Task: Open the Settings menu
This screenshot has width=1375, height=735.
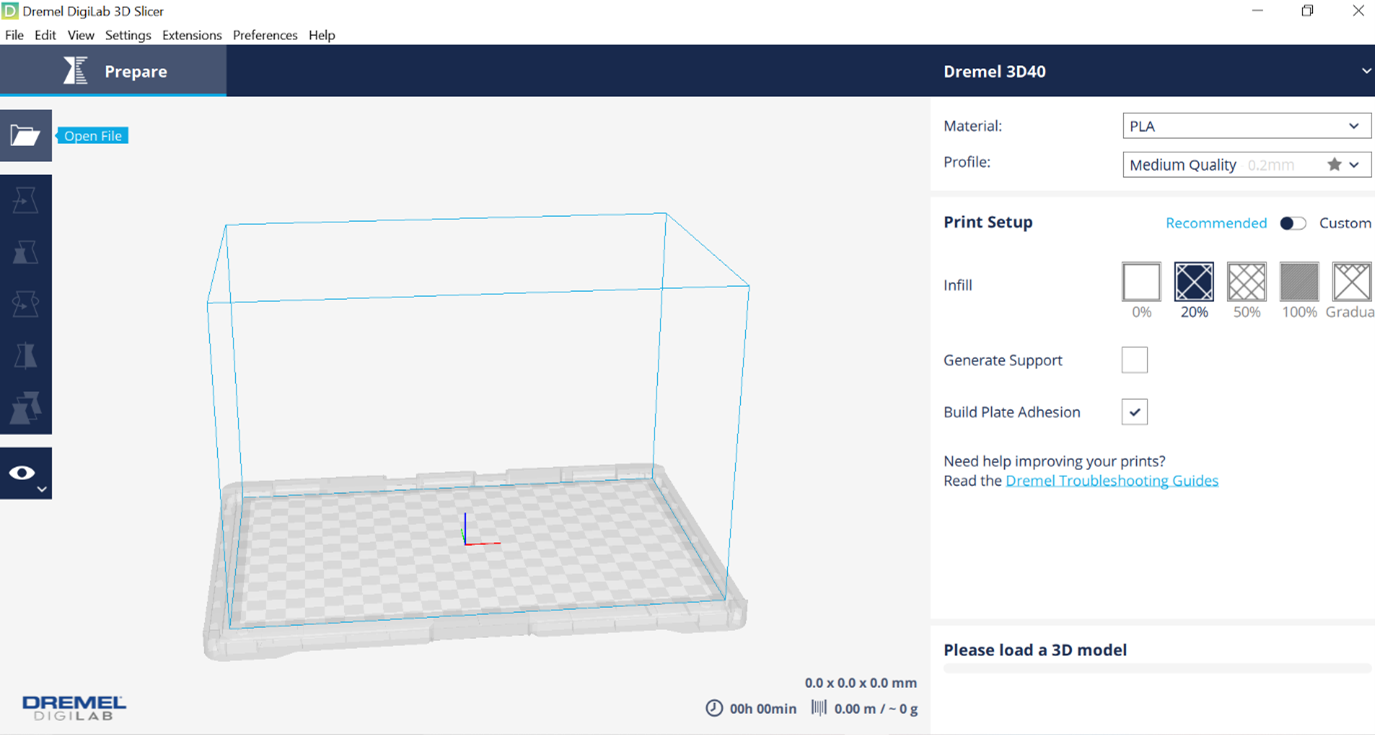Action: coord(128,35)
